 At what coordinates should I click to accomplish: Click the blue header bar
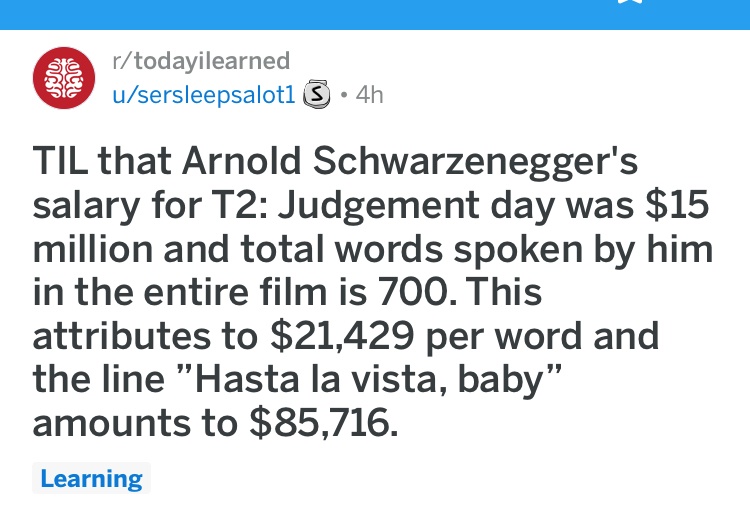(375, 14)
